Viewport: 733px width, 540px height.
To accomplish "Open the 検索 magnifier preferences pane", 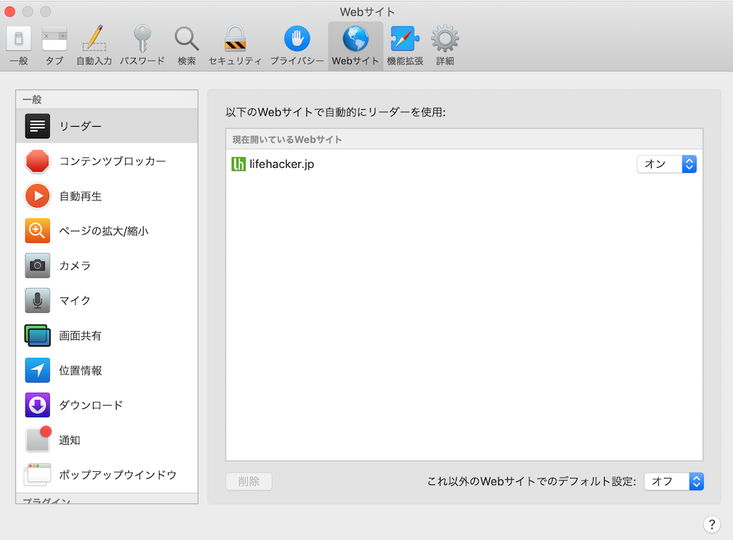I will (187, 46).
